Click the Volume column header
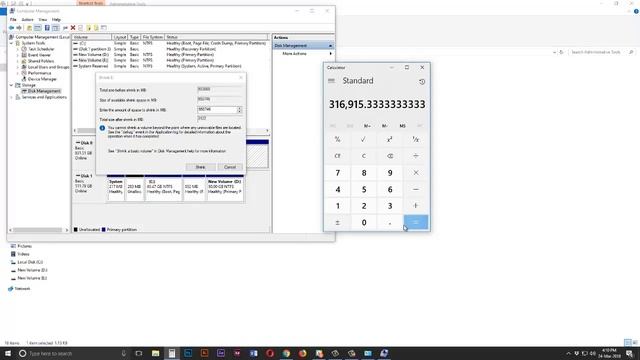The width and height of the screenshot is (640, 360). (92, 37)
